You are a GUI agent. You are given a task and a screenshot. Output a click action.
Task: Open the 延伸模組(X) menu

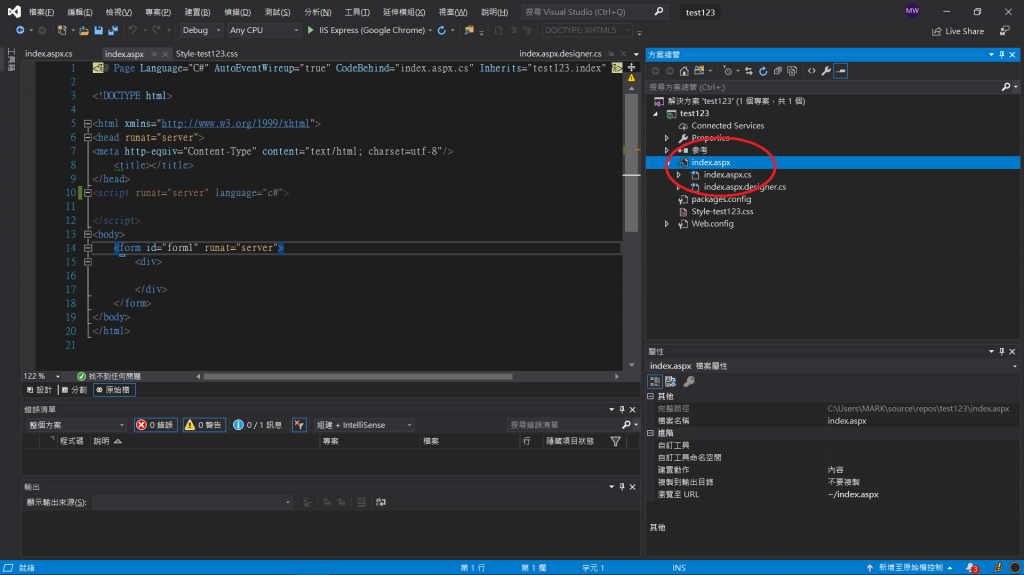404,12
